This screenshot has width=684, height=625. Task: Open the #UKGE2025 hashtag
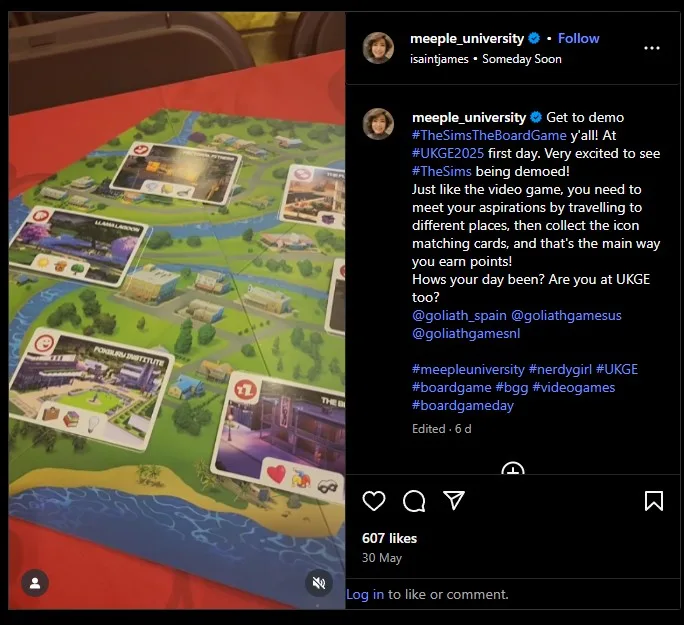click(448, 153)
